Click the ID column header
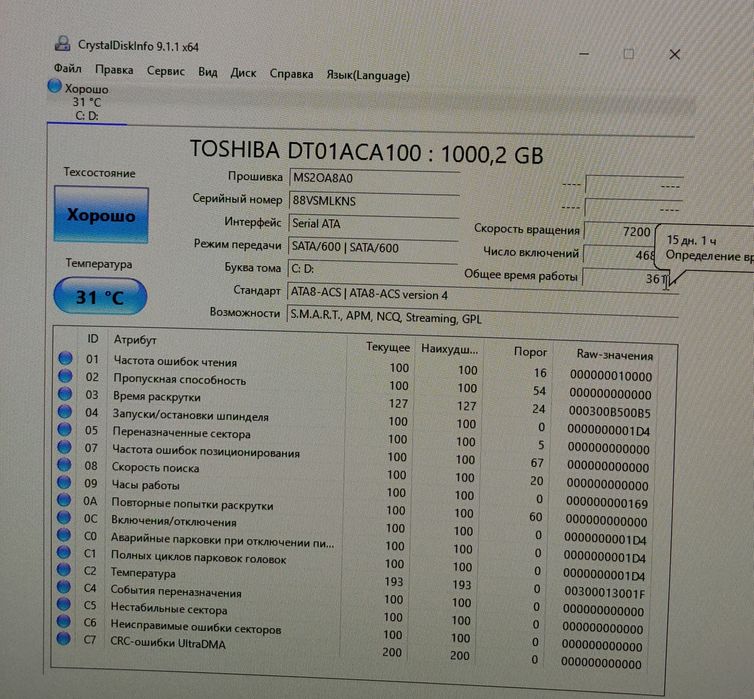Viewport: 754px width, 699px height. [x=93, y=339]
